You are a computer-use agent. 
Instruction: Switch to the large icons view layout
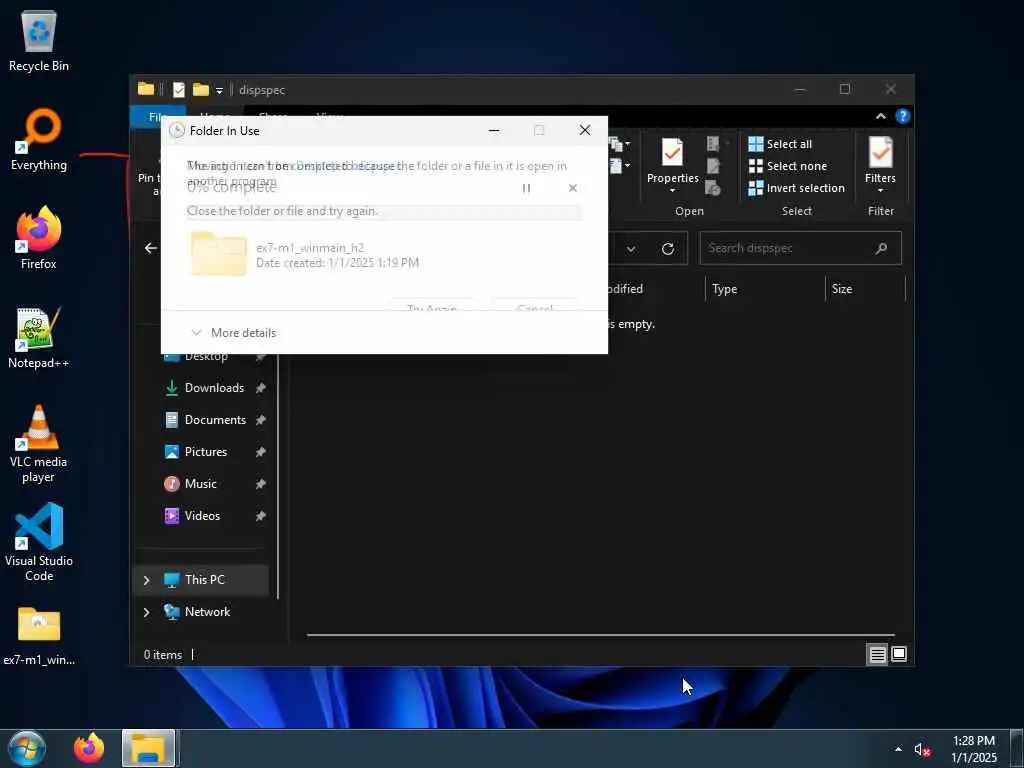(899, 654)
